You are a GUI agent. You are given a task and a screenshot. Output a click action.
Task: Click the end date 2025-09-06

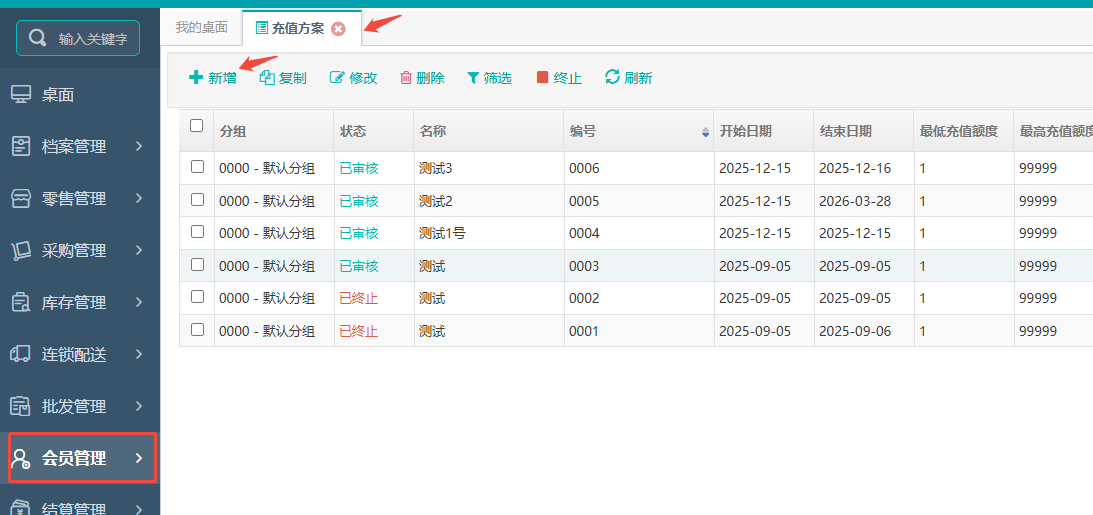coord(855,331)
